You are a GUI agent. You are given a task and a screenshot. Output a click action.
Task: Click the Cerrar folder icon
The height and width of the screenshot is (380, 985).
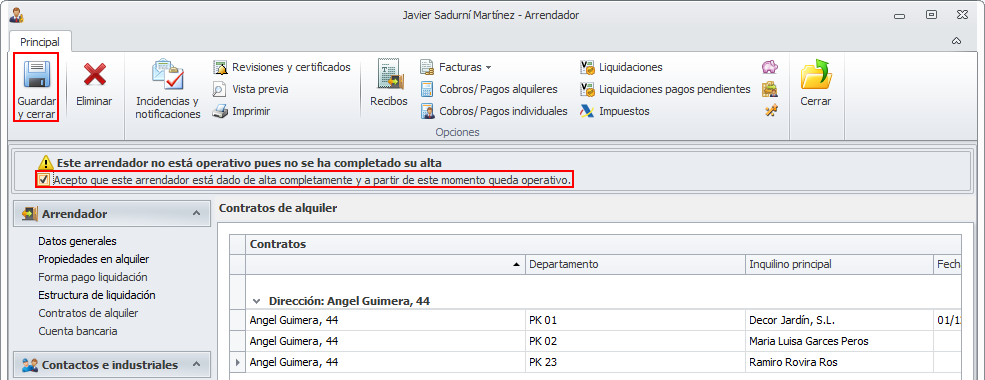pos(815,75)
